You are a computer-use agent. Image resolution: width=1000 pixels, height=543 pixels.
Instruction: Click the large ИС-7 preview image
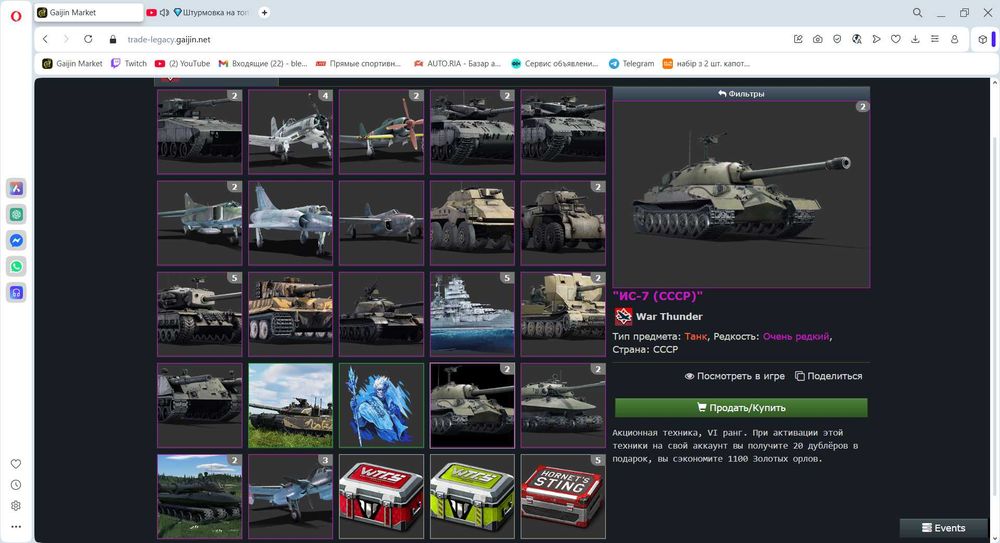pyautogui.click(x=741, y=195)
